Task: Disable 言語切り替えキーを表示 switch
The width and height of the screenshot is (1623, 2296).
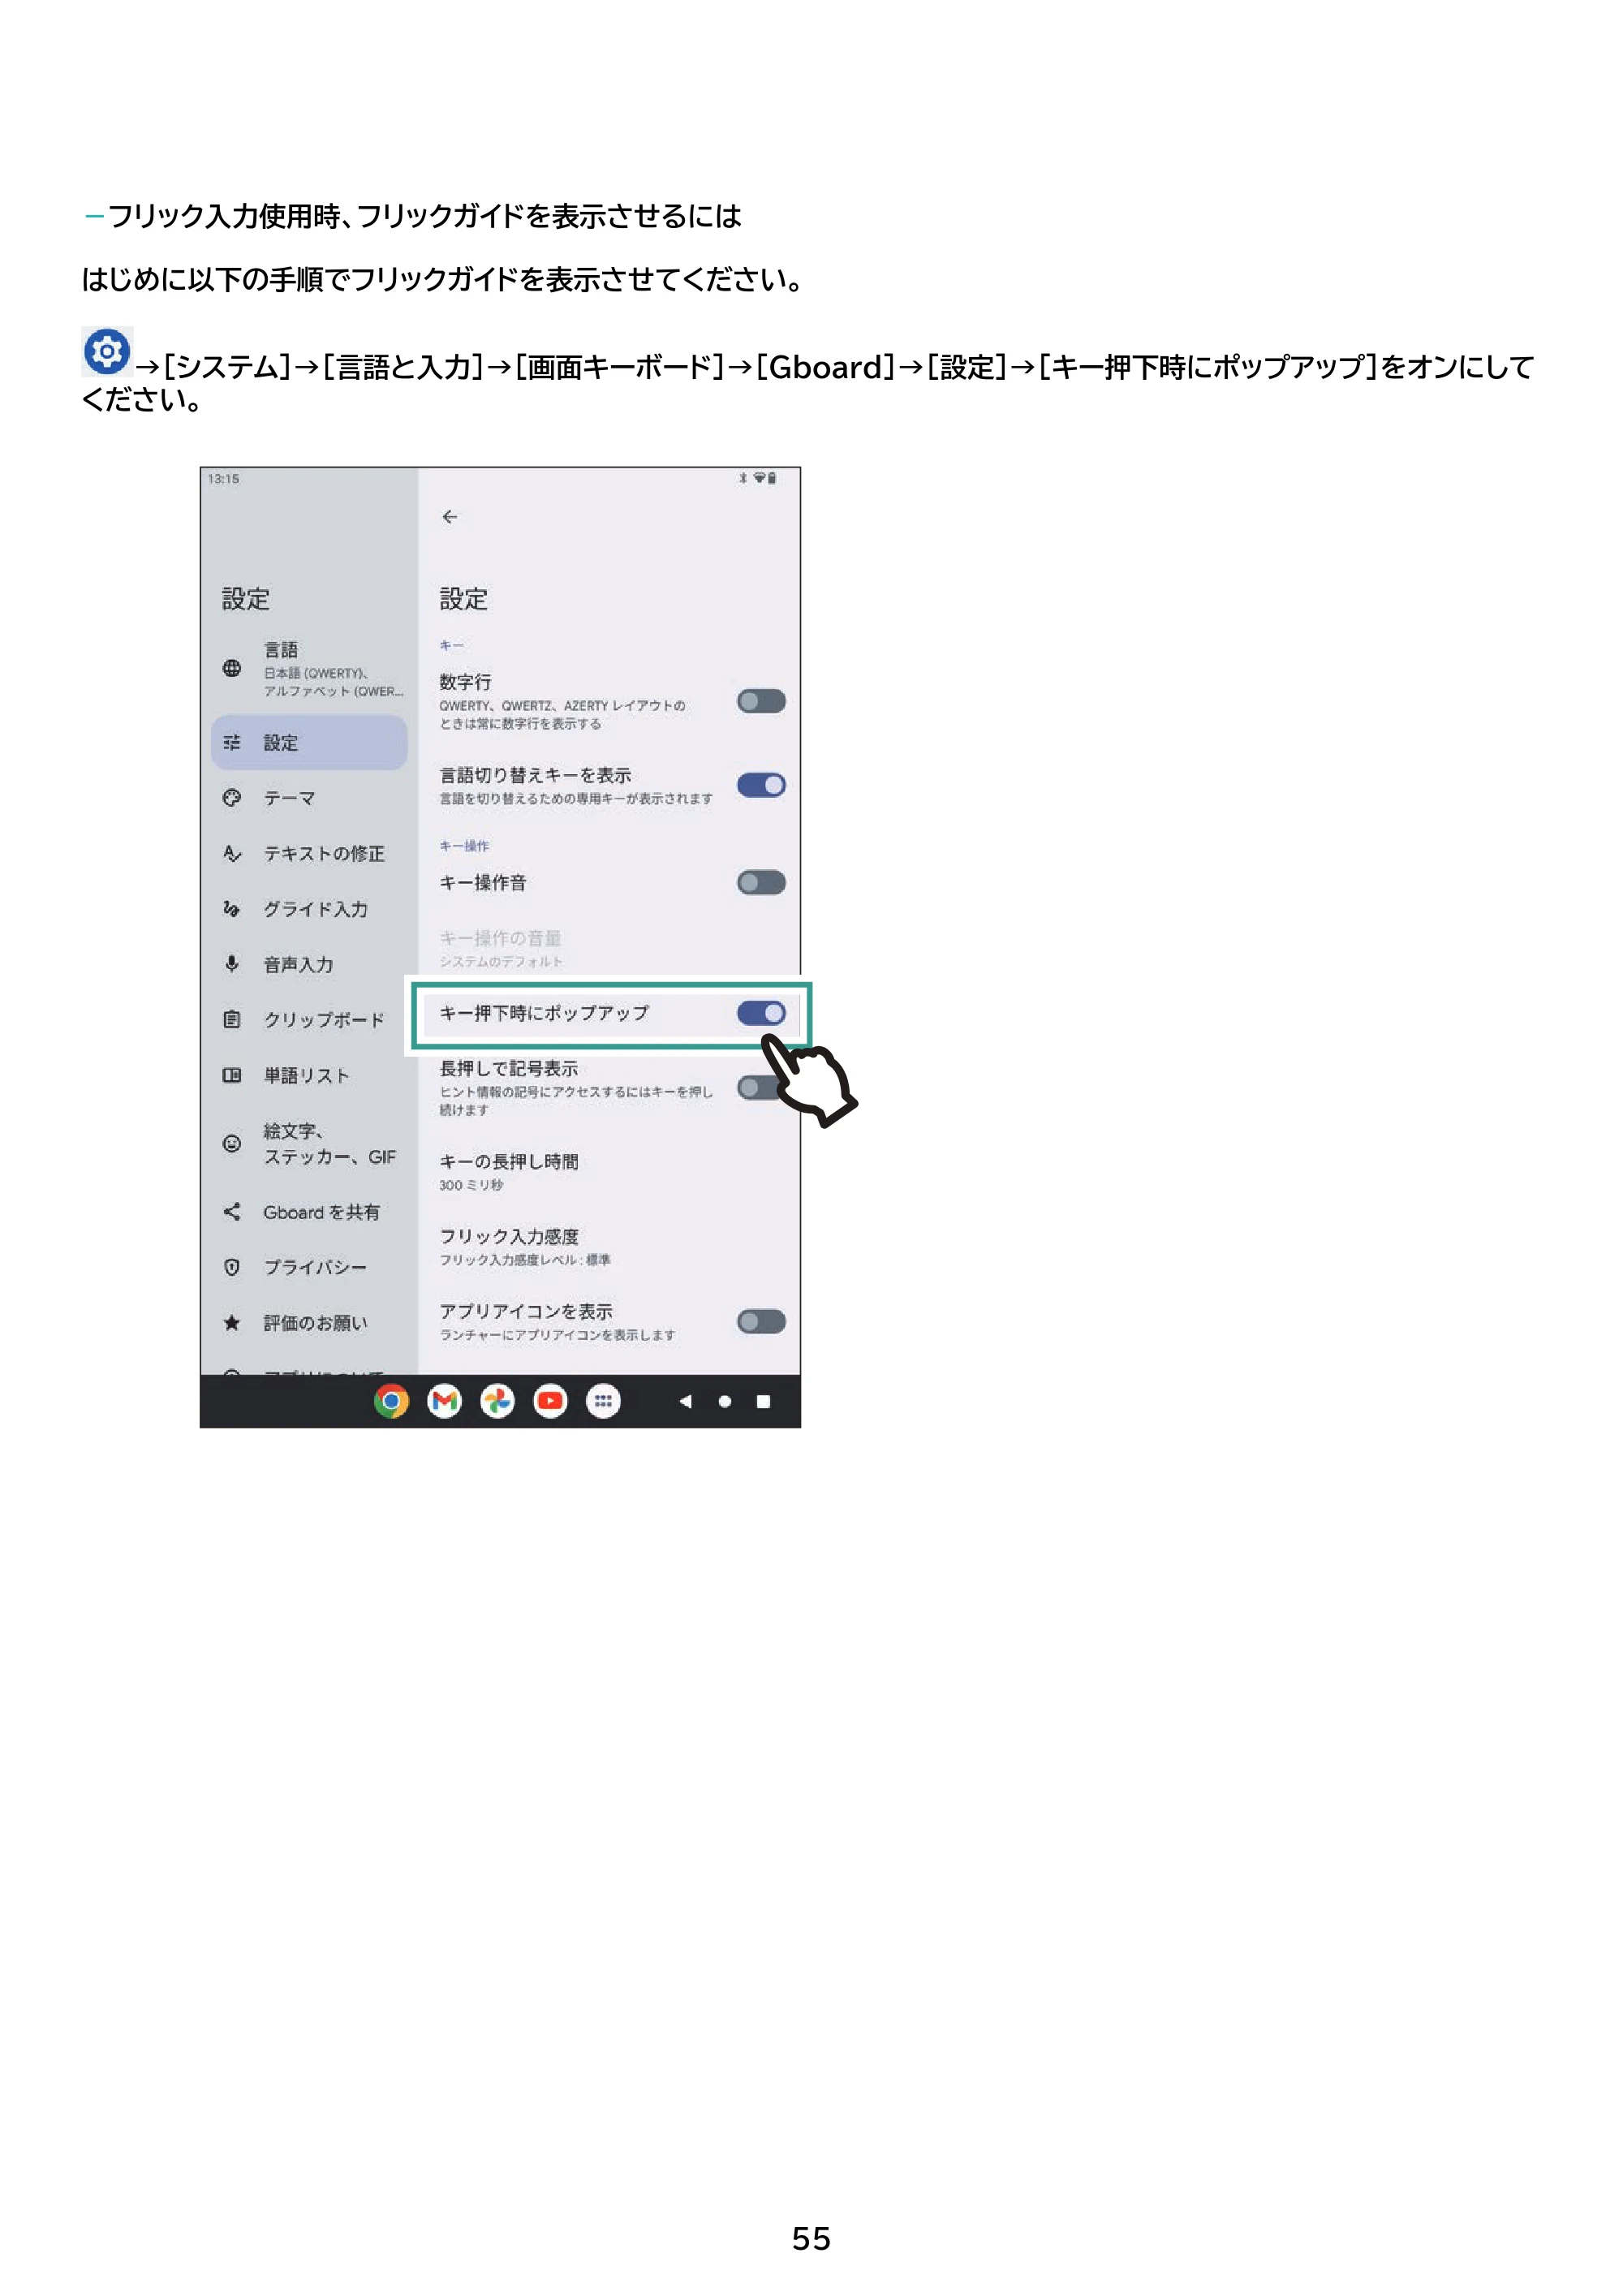Action: [x=761, y=785]
